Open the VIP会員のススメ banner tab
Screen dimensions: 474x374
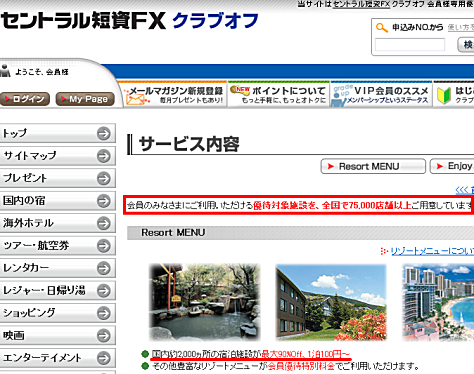click(x=381, y=95)
